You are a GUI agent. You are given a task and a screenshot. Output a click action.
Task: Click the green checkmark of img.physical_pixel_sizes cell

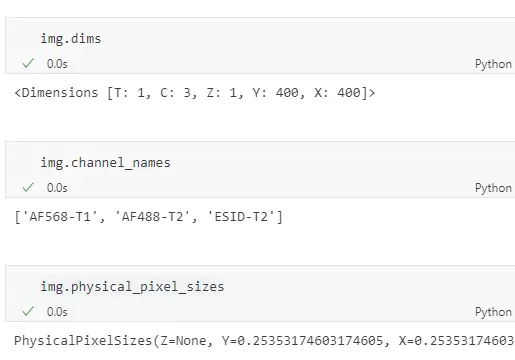[28, 311]
